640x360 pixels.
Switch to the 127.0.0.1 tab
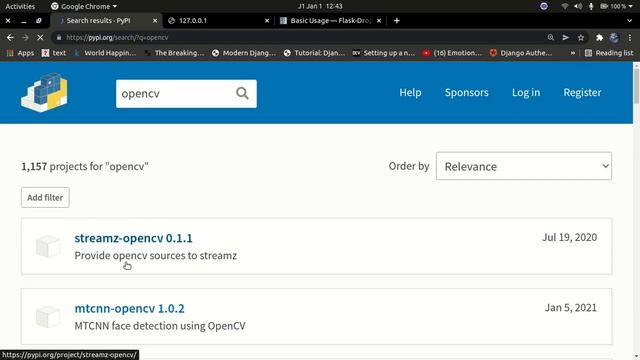219,20
